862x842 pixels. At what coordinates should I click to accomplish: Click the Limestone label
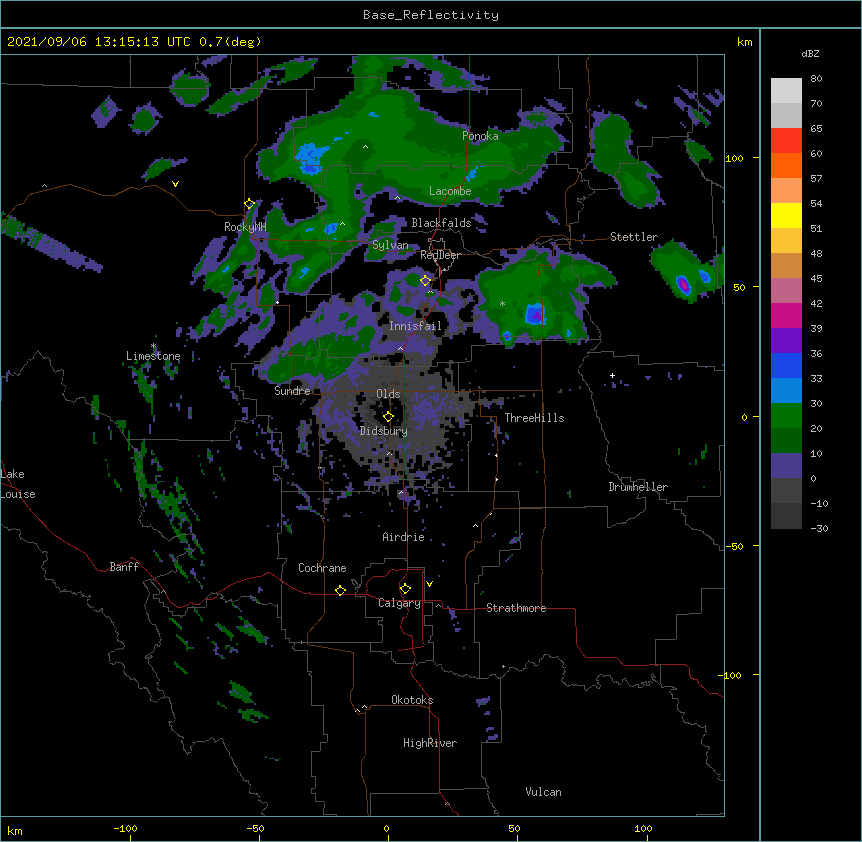click(x=153, y=356)
